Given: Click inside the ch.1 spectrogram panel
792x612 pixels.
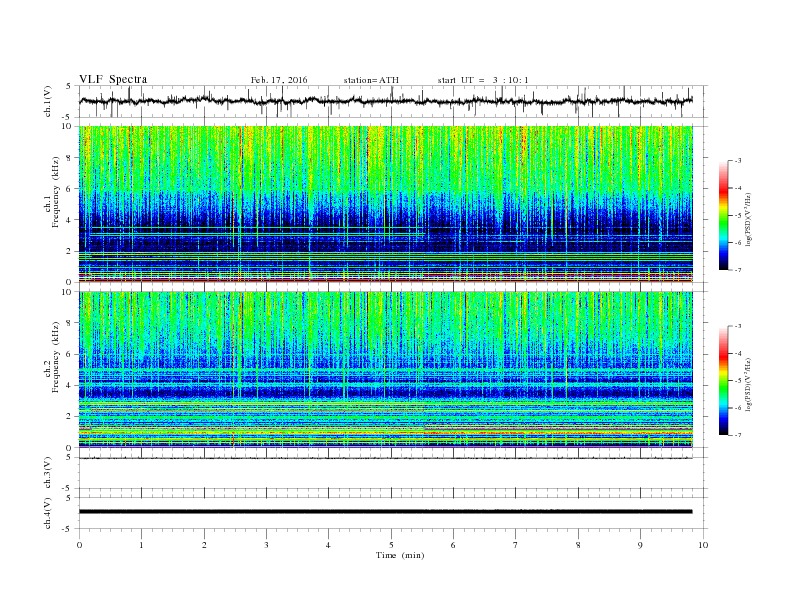Looking at the screenshot, I should [x=385, y=204].
